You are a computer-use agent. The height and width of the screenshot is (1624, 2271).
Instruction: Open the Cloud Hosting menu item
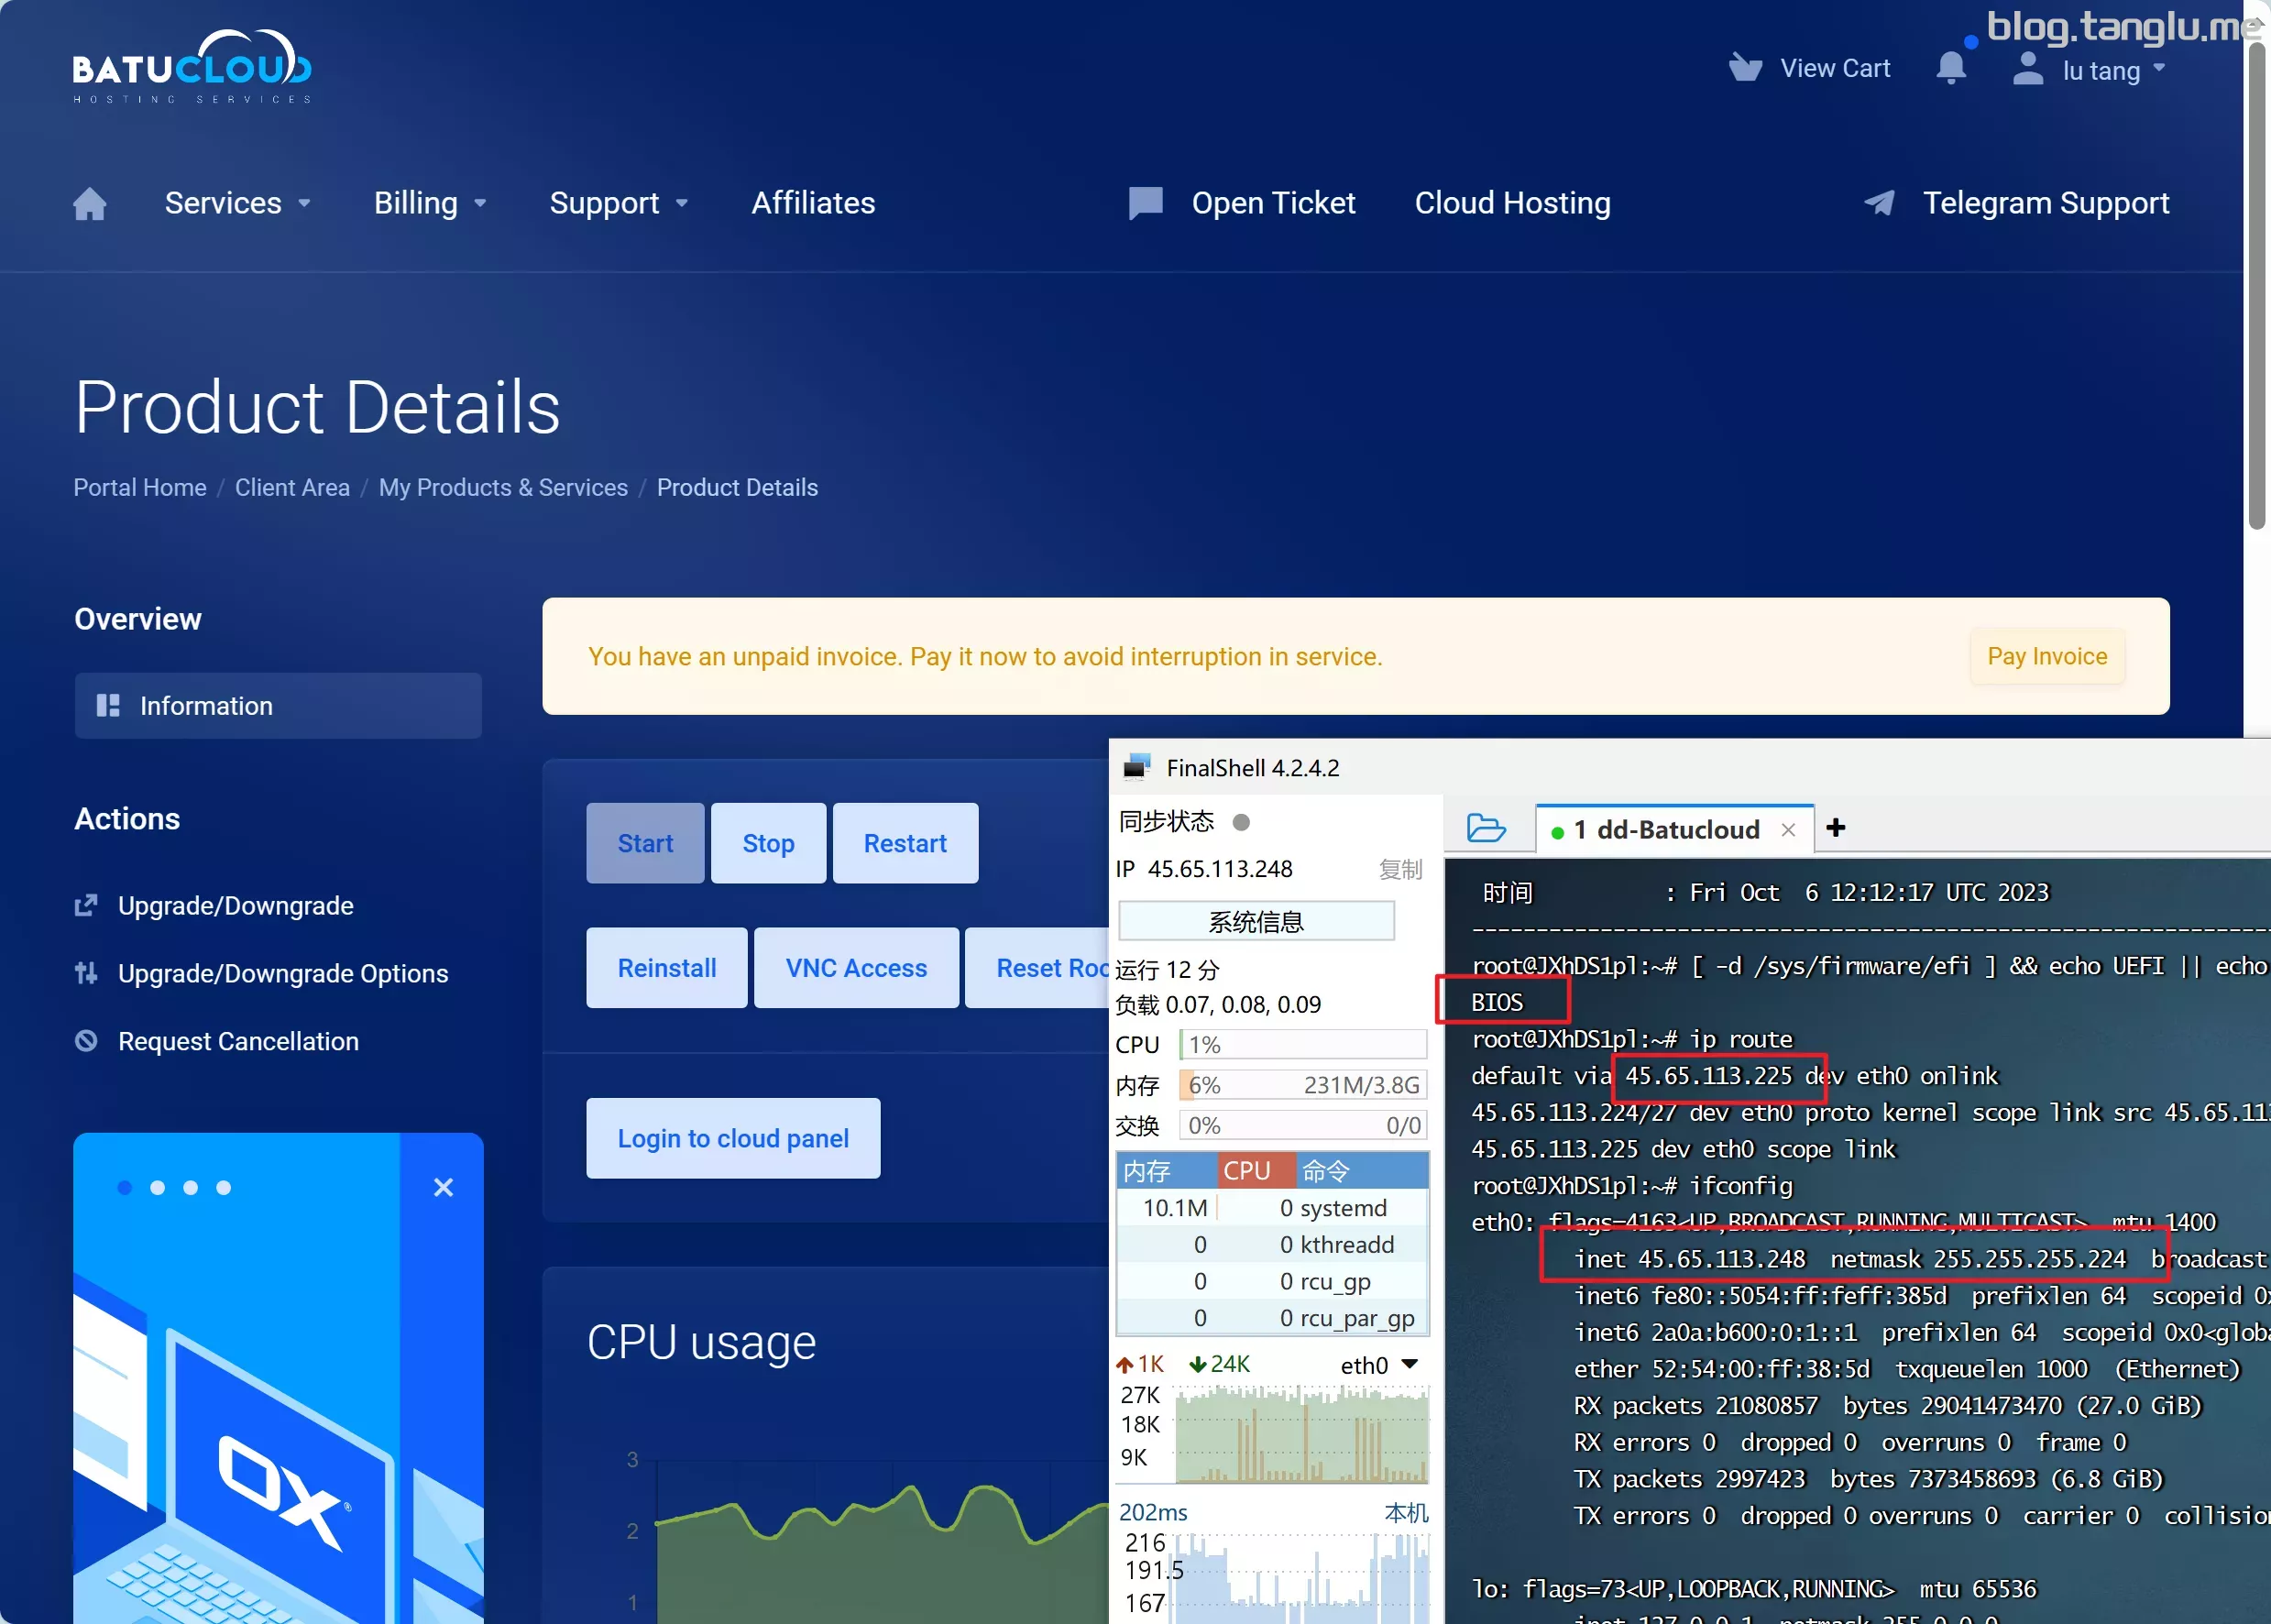tap(1512, 203)
